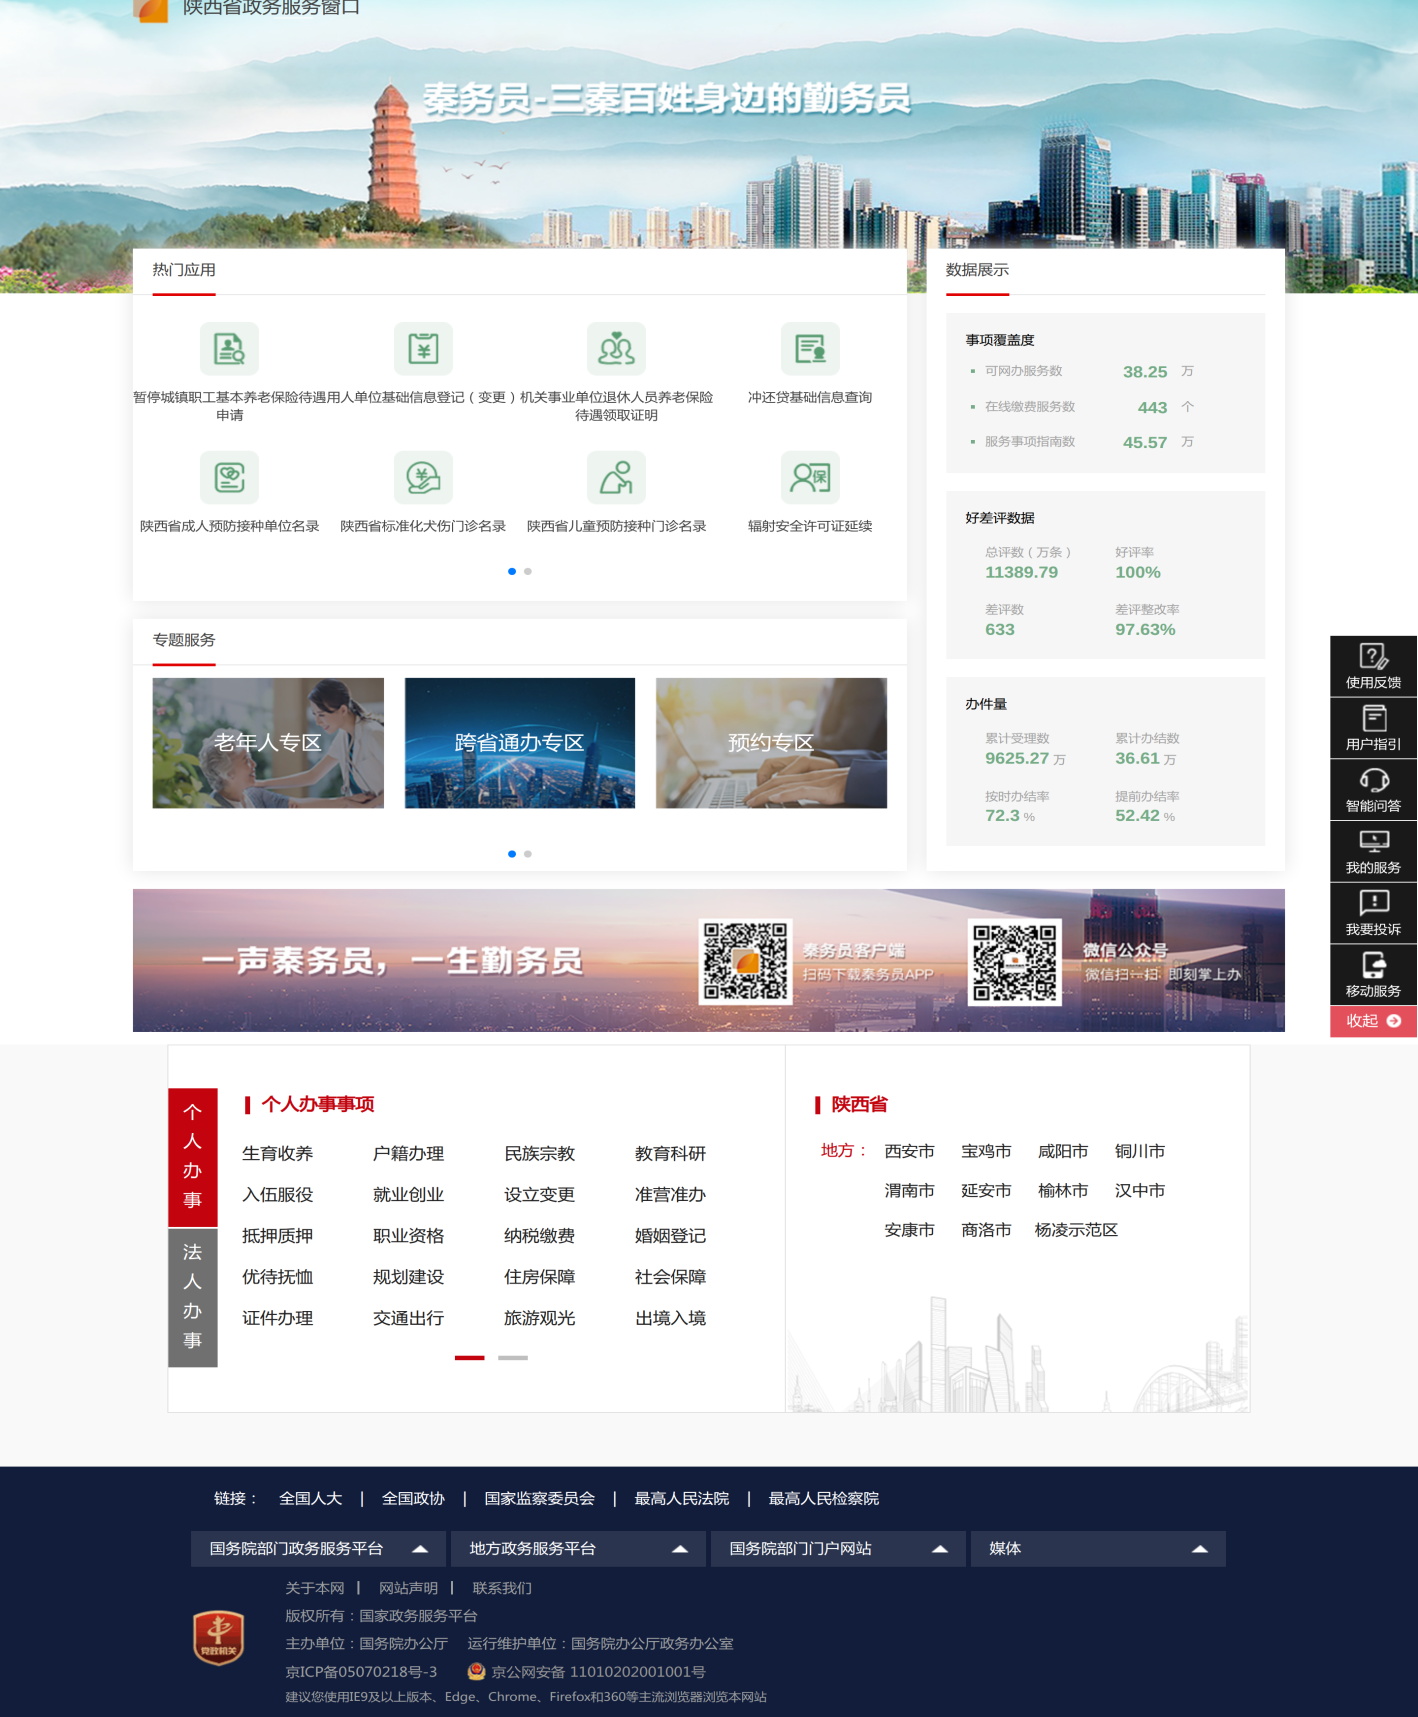Select second page dot of 热门应用 carousel
This screenshot has height=1717, width=1418.
[x=528, y=571]
